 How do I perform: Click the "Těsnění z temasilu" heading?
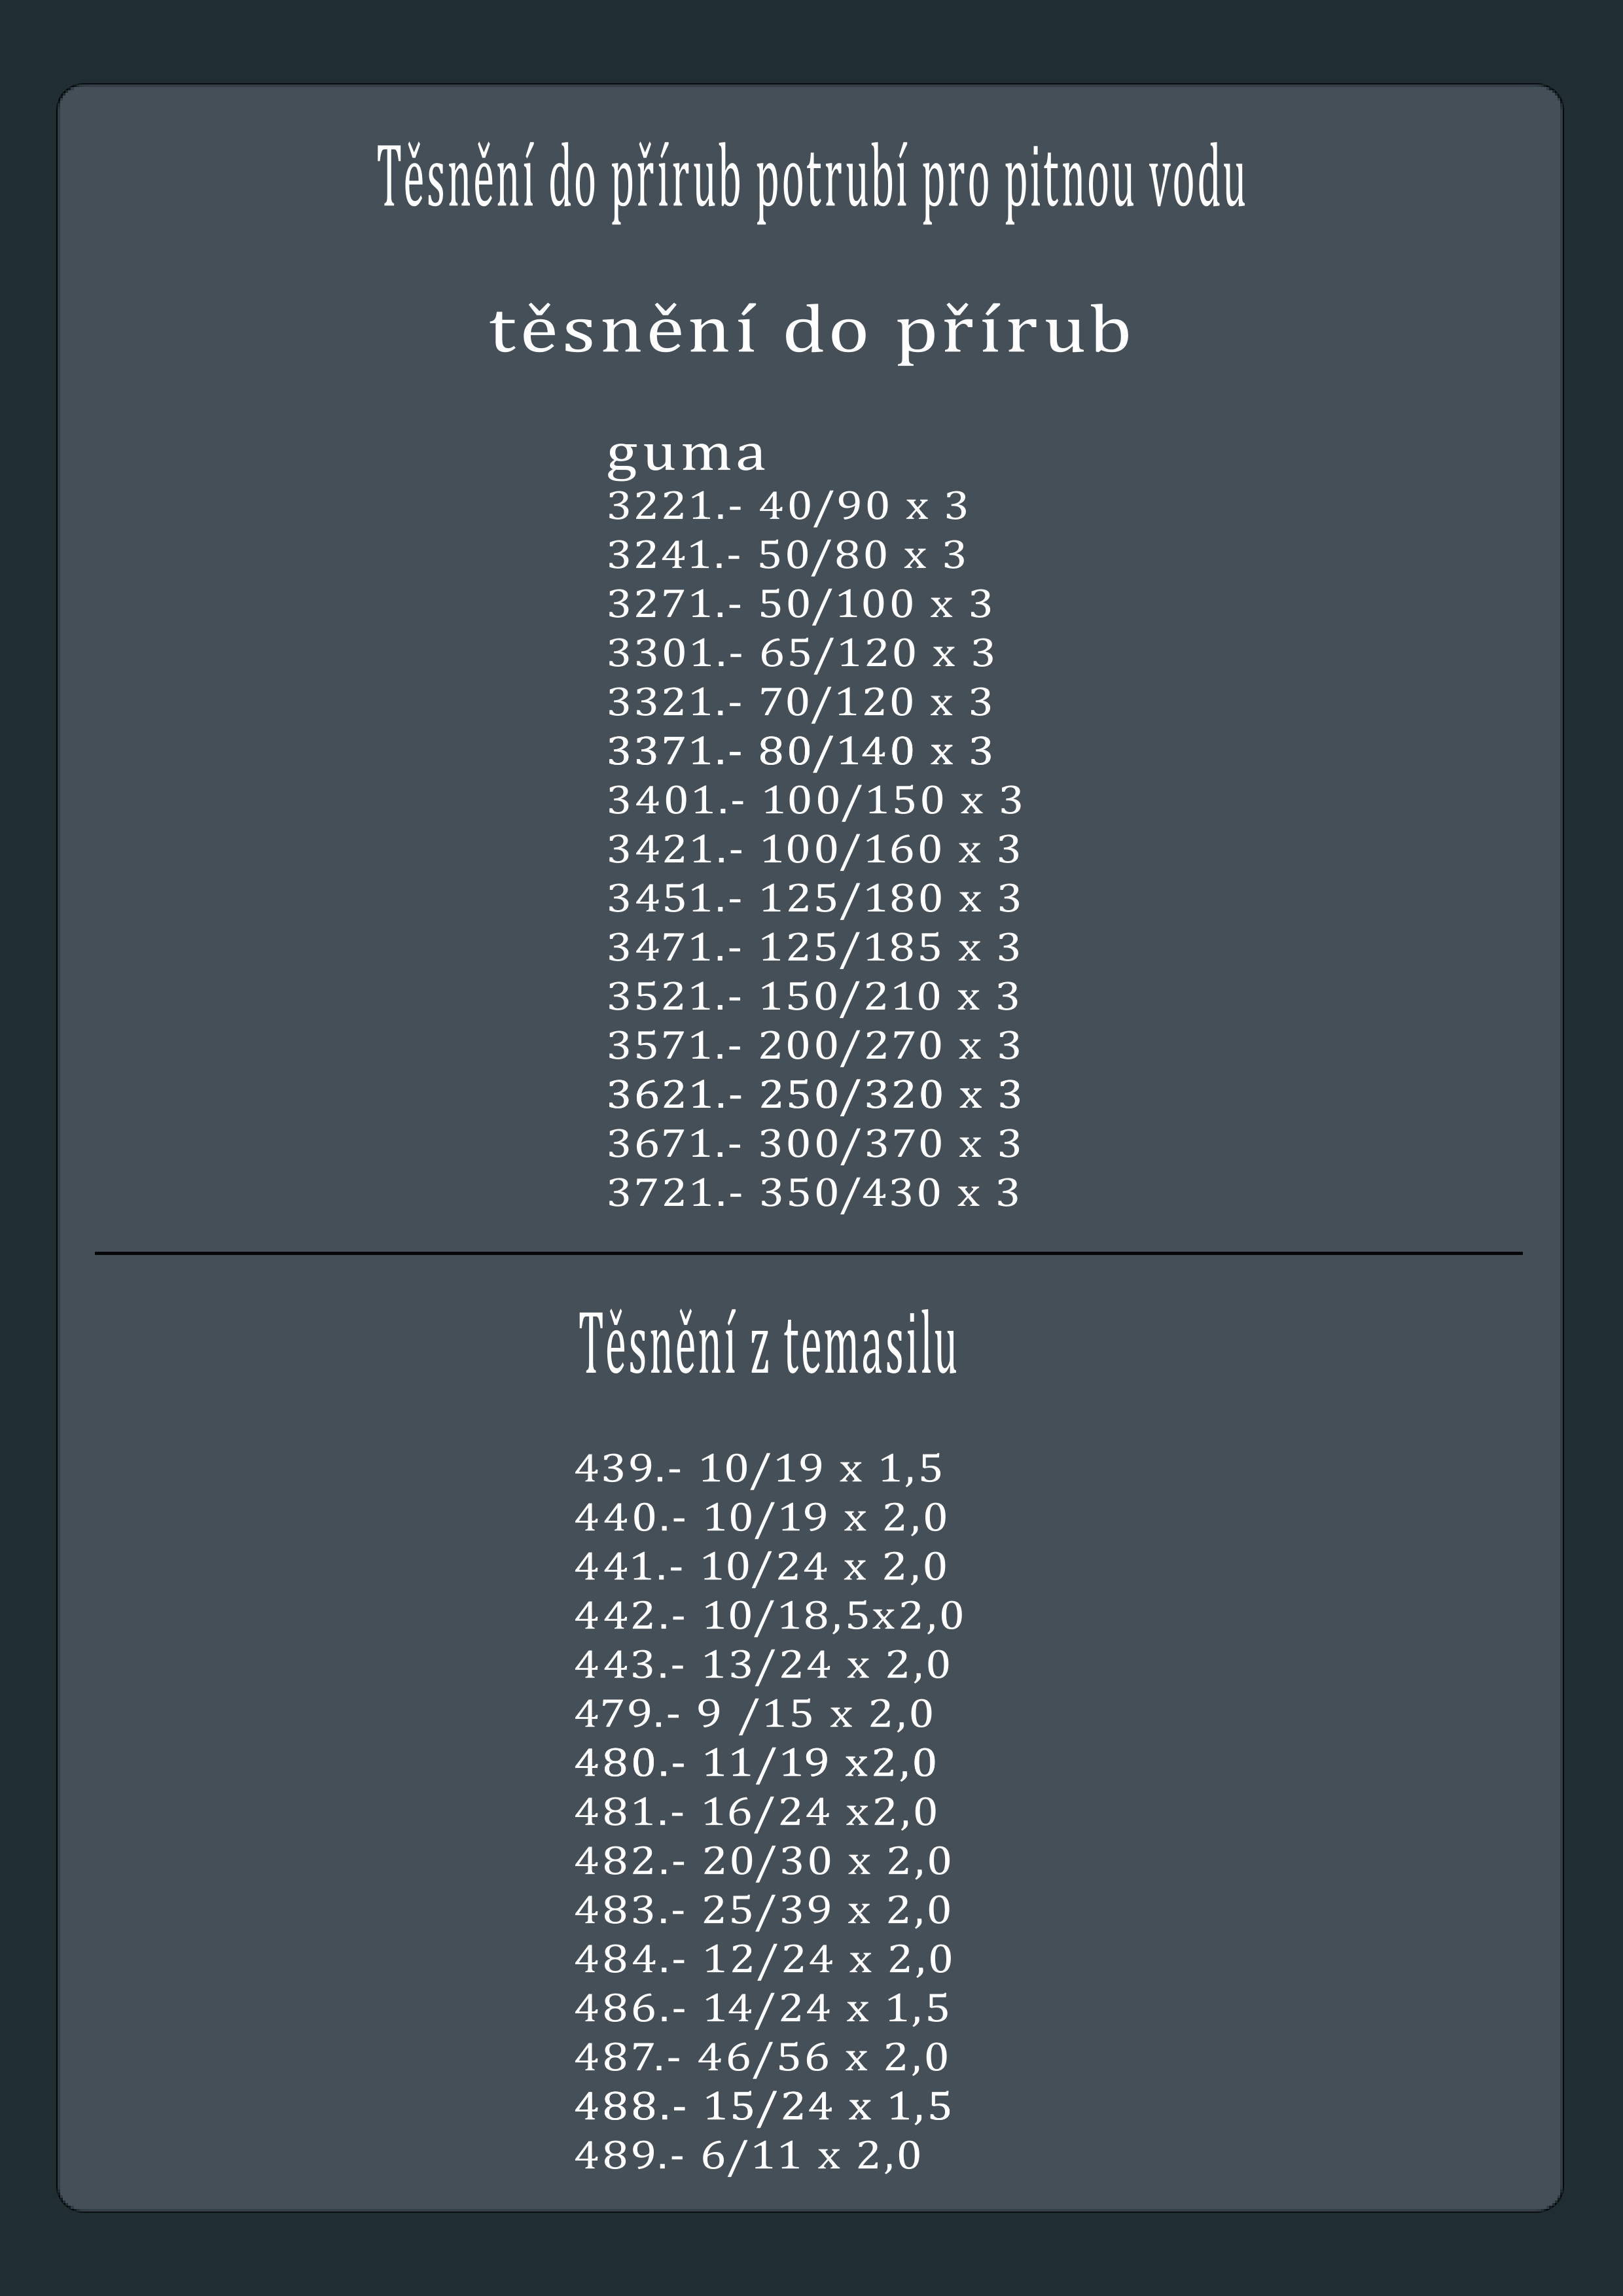[768, 1345]
